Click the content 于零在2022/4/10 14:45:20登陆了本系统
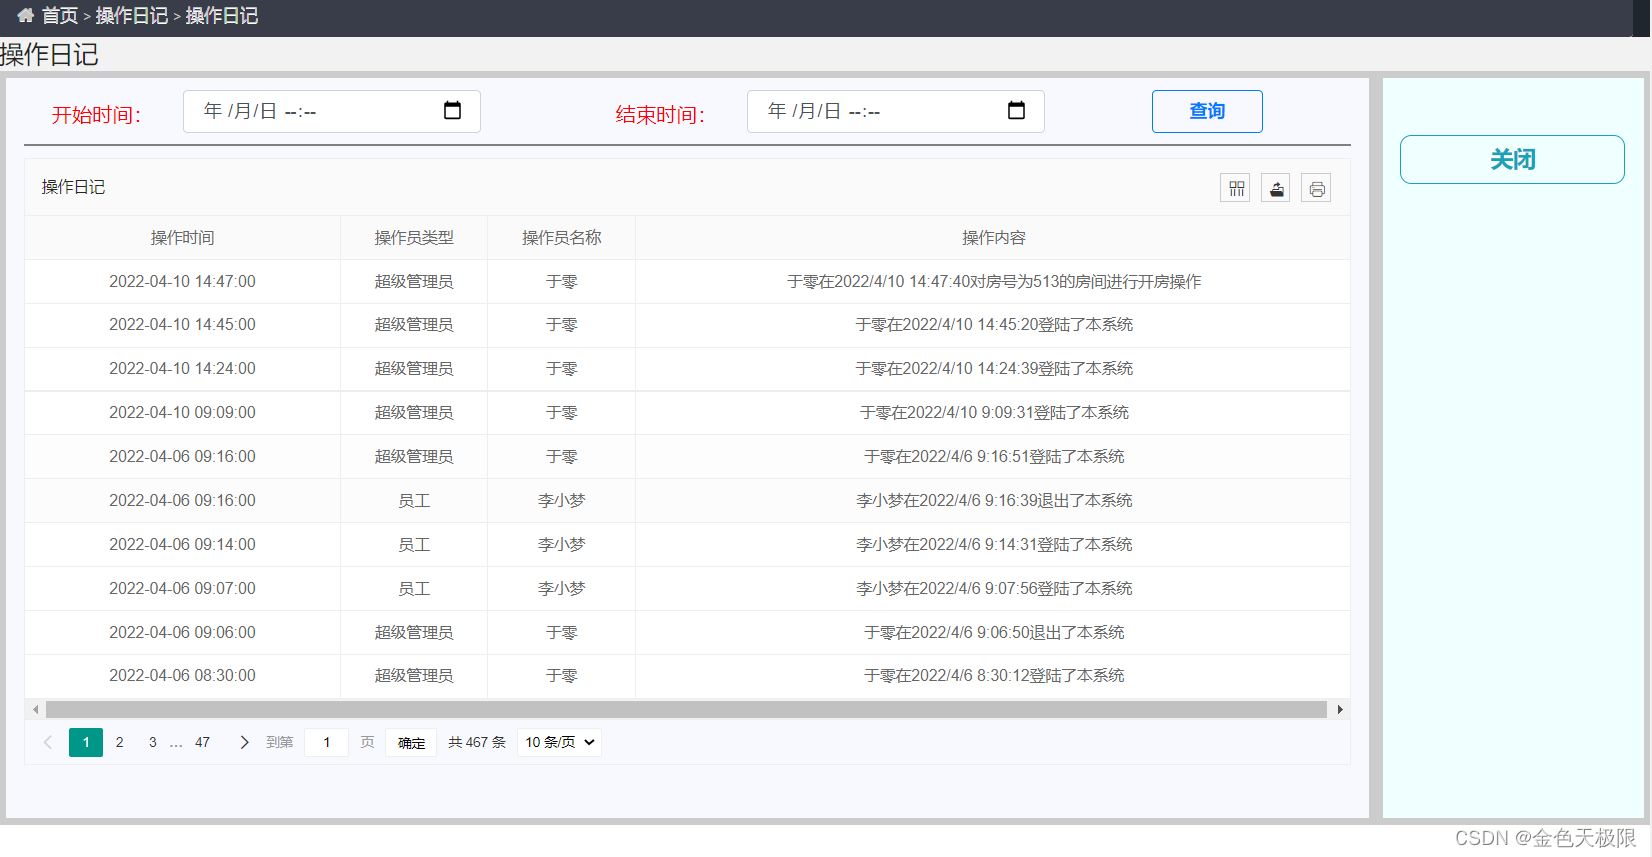This screenshot has width=1652, height=857. pos(994,325)
